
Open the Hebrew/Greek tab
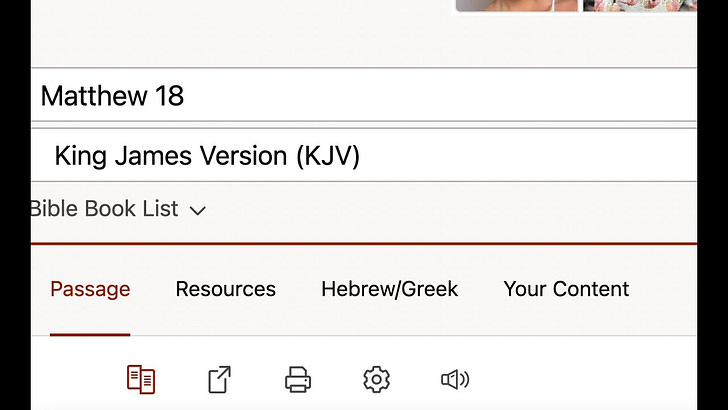click(x=390, y=289)
